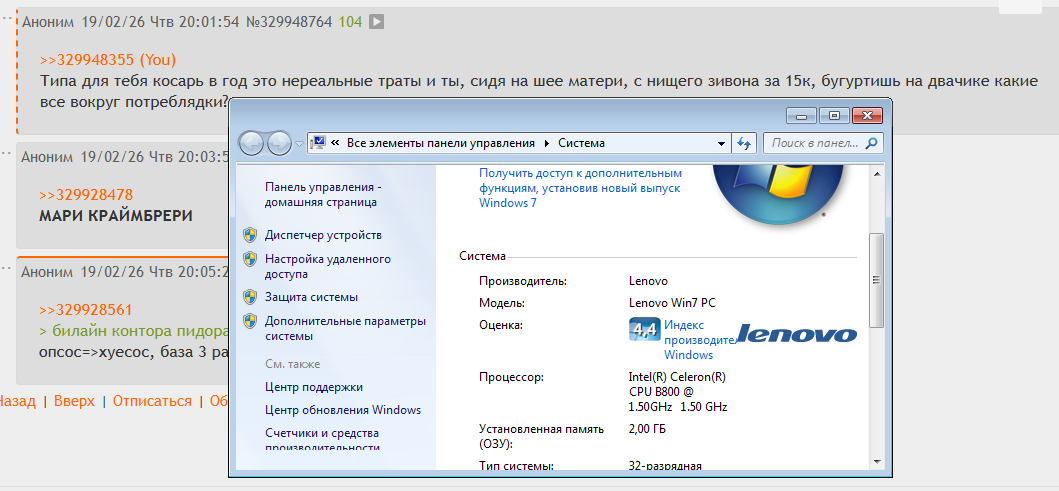1059x491 pixels.
Task: Select breadcrumb 'Система' in address bar
Action: [x=582, y=143]
